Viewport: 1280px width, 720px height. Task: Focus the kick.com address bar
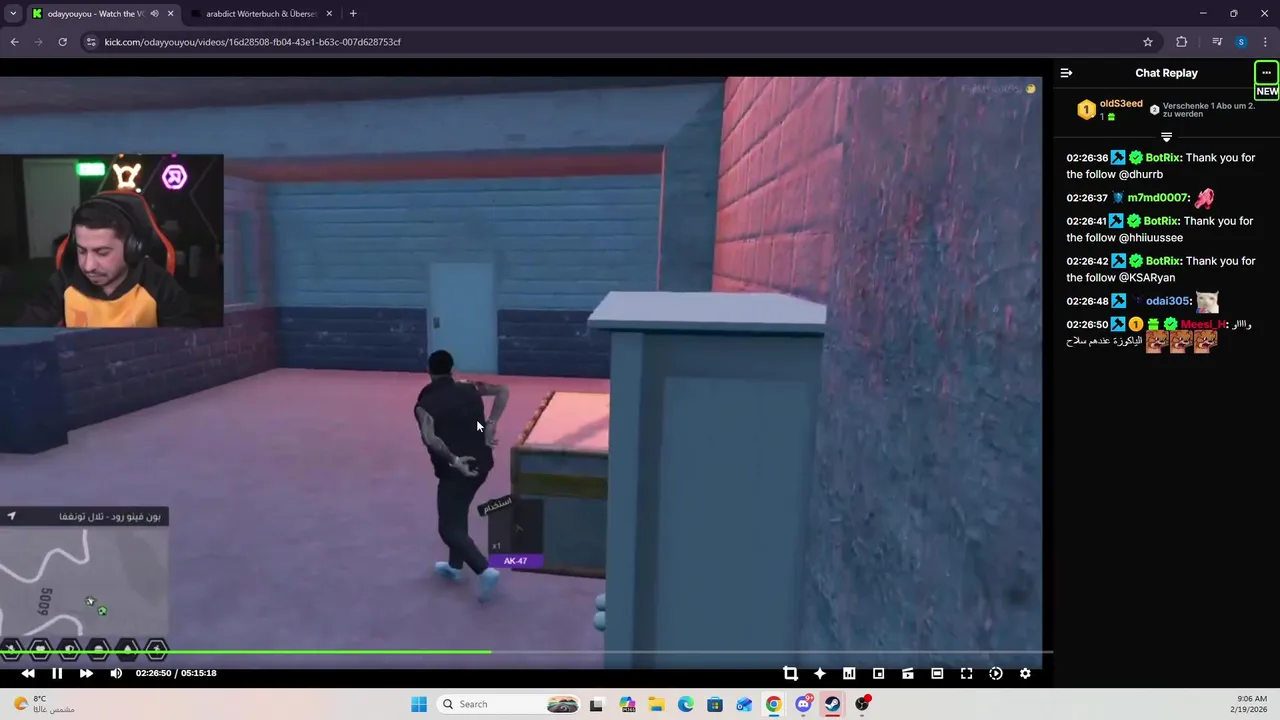pyautogui.click(x=620, y=42)
